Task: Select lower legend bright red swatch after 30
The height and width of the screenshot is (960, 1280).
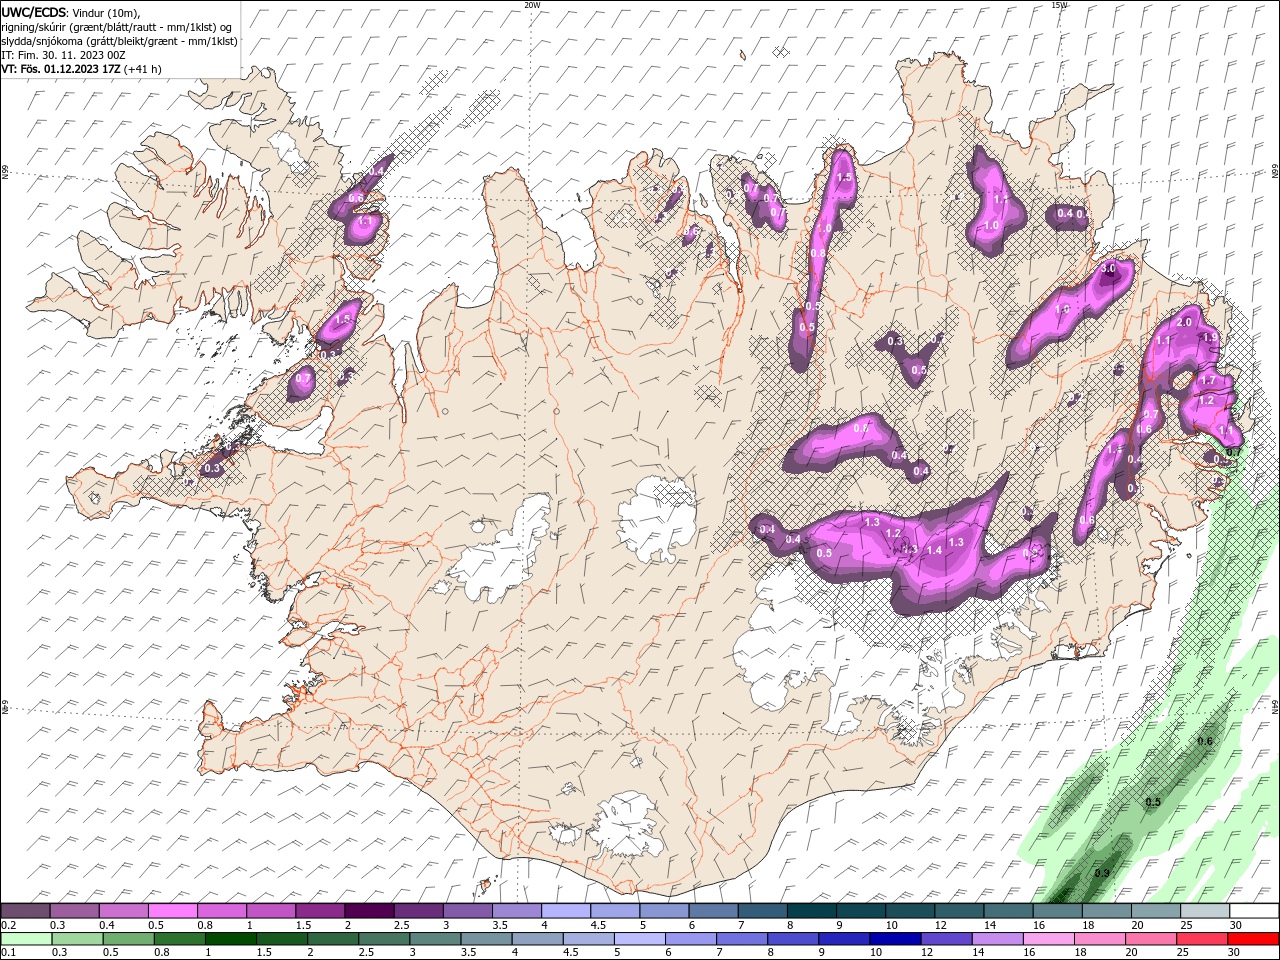Action: (x=1254, y=939)
